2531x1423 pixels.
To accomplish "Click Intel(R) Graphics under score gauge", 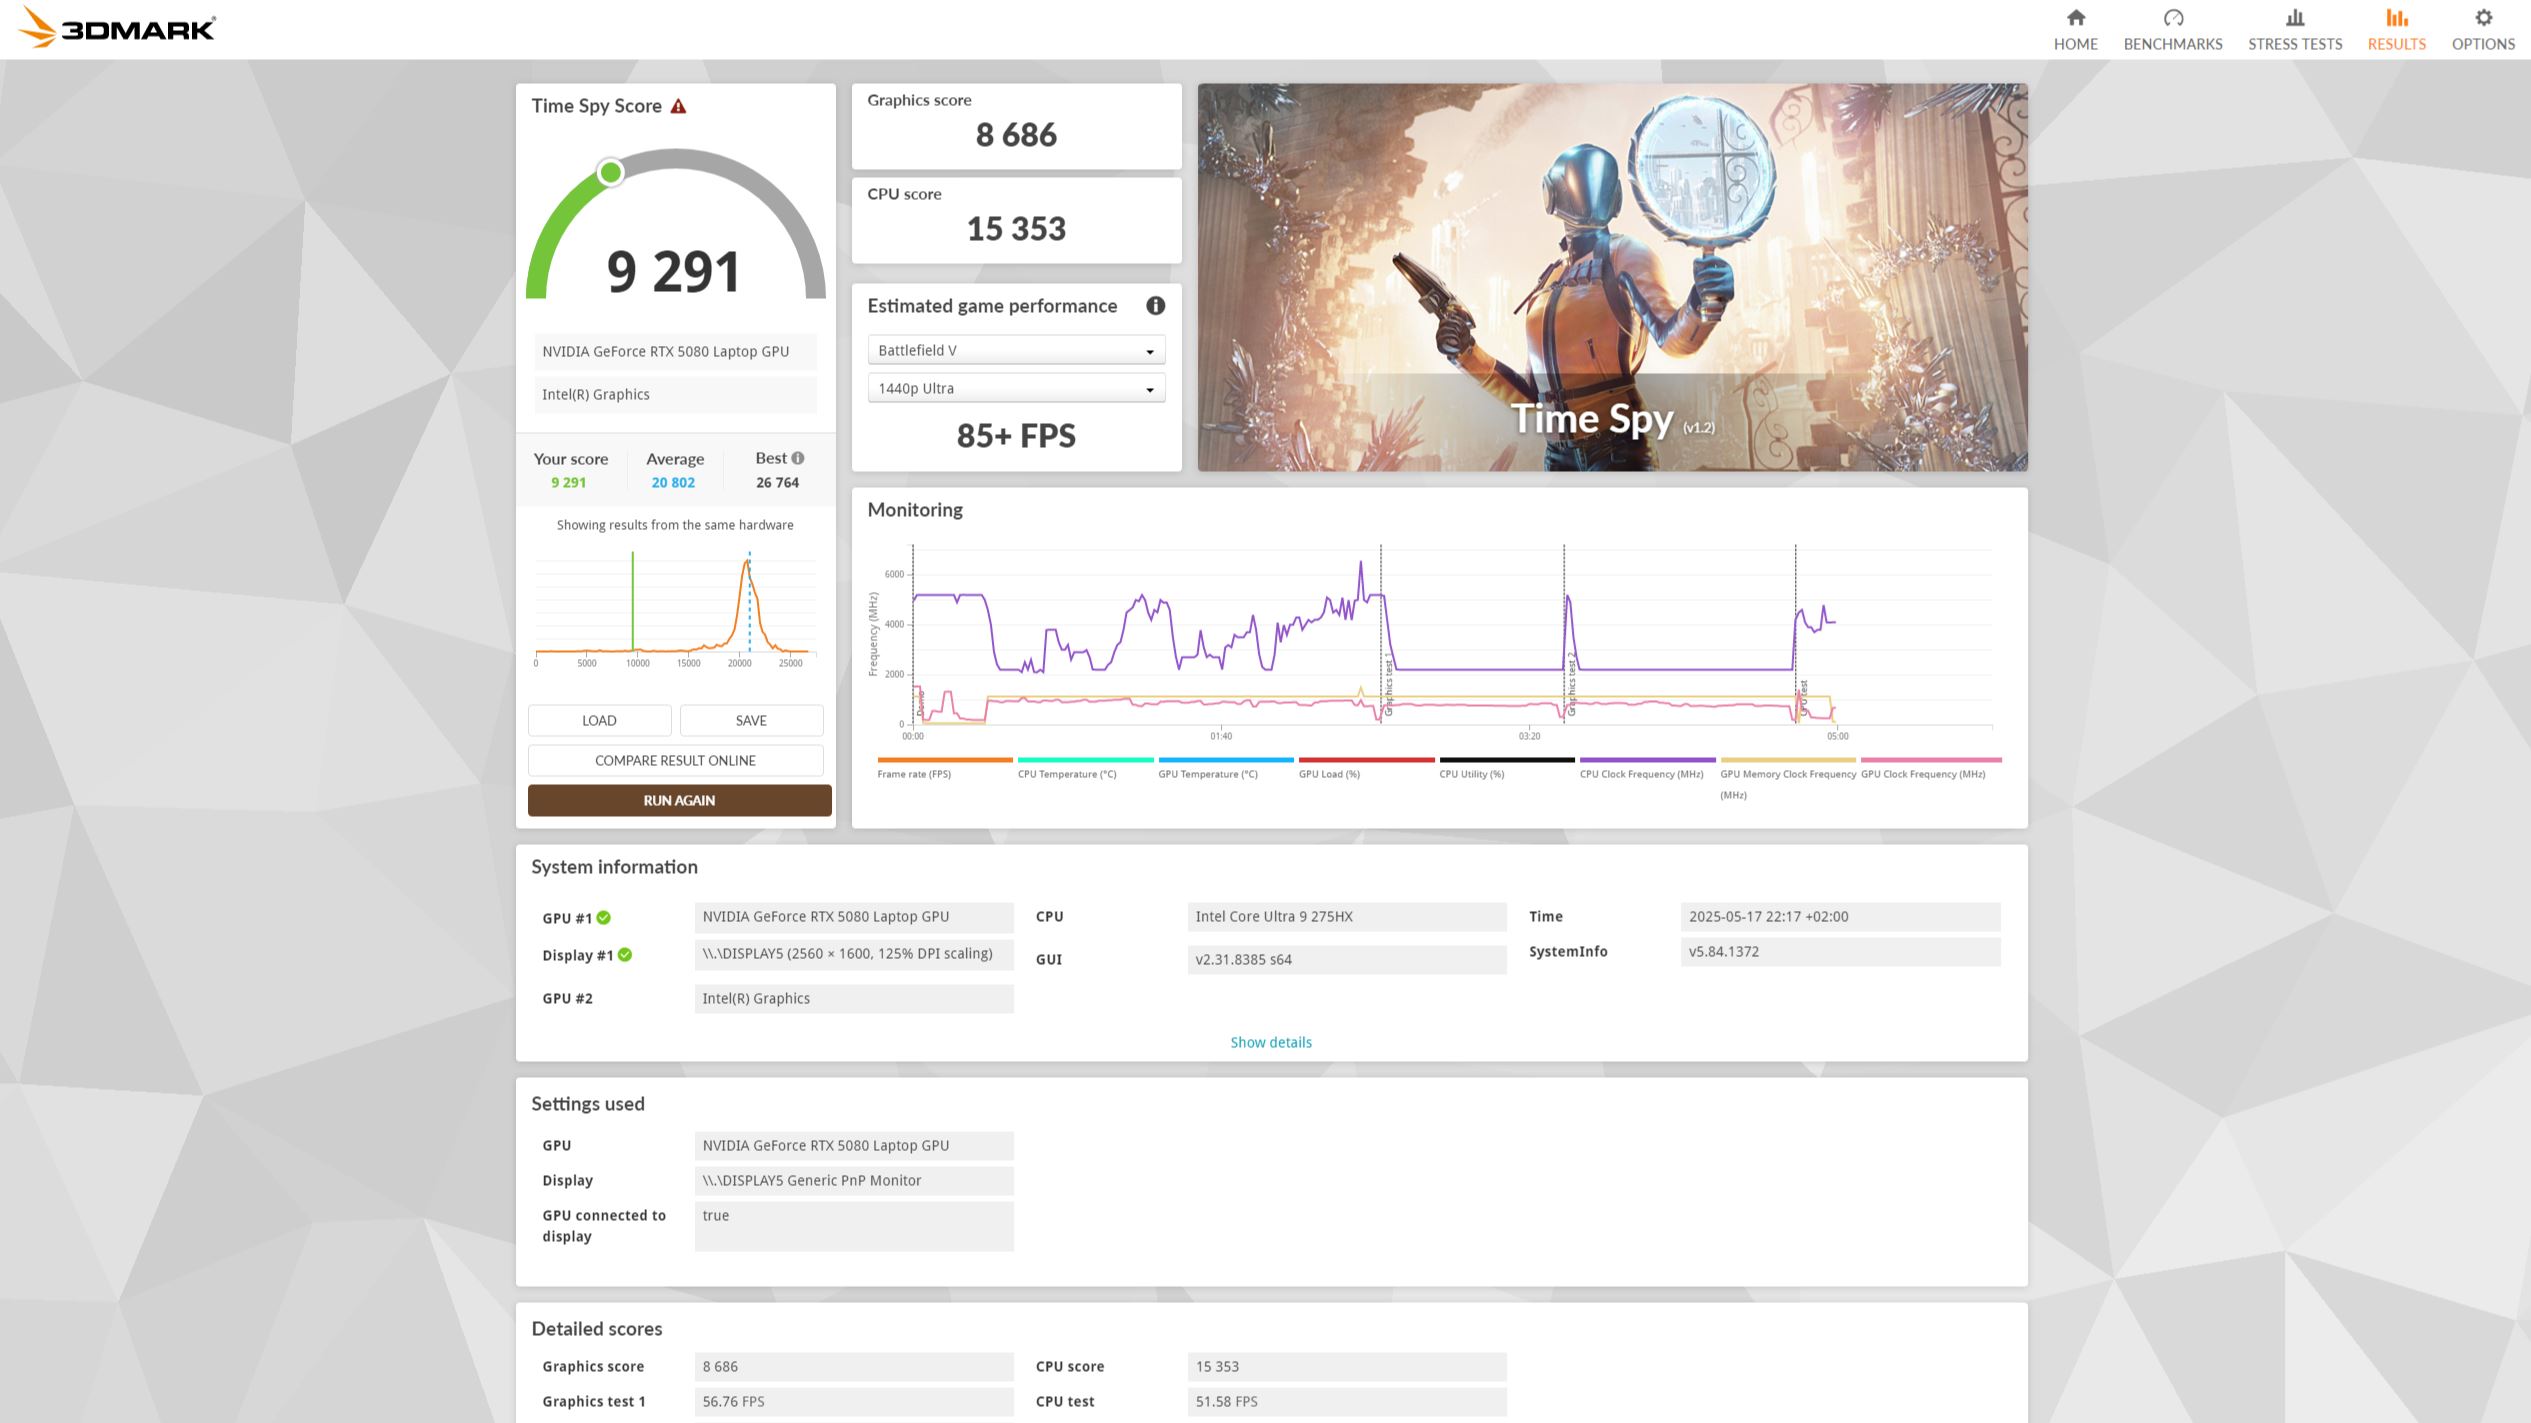I will (x=675, y=395).
